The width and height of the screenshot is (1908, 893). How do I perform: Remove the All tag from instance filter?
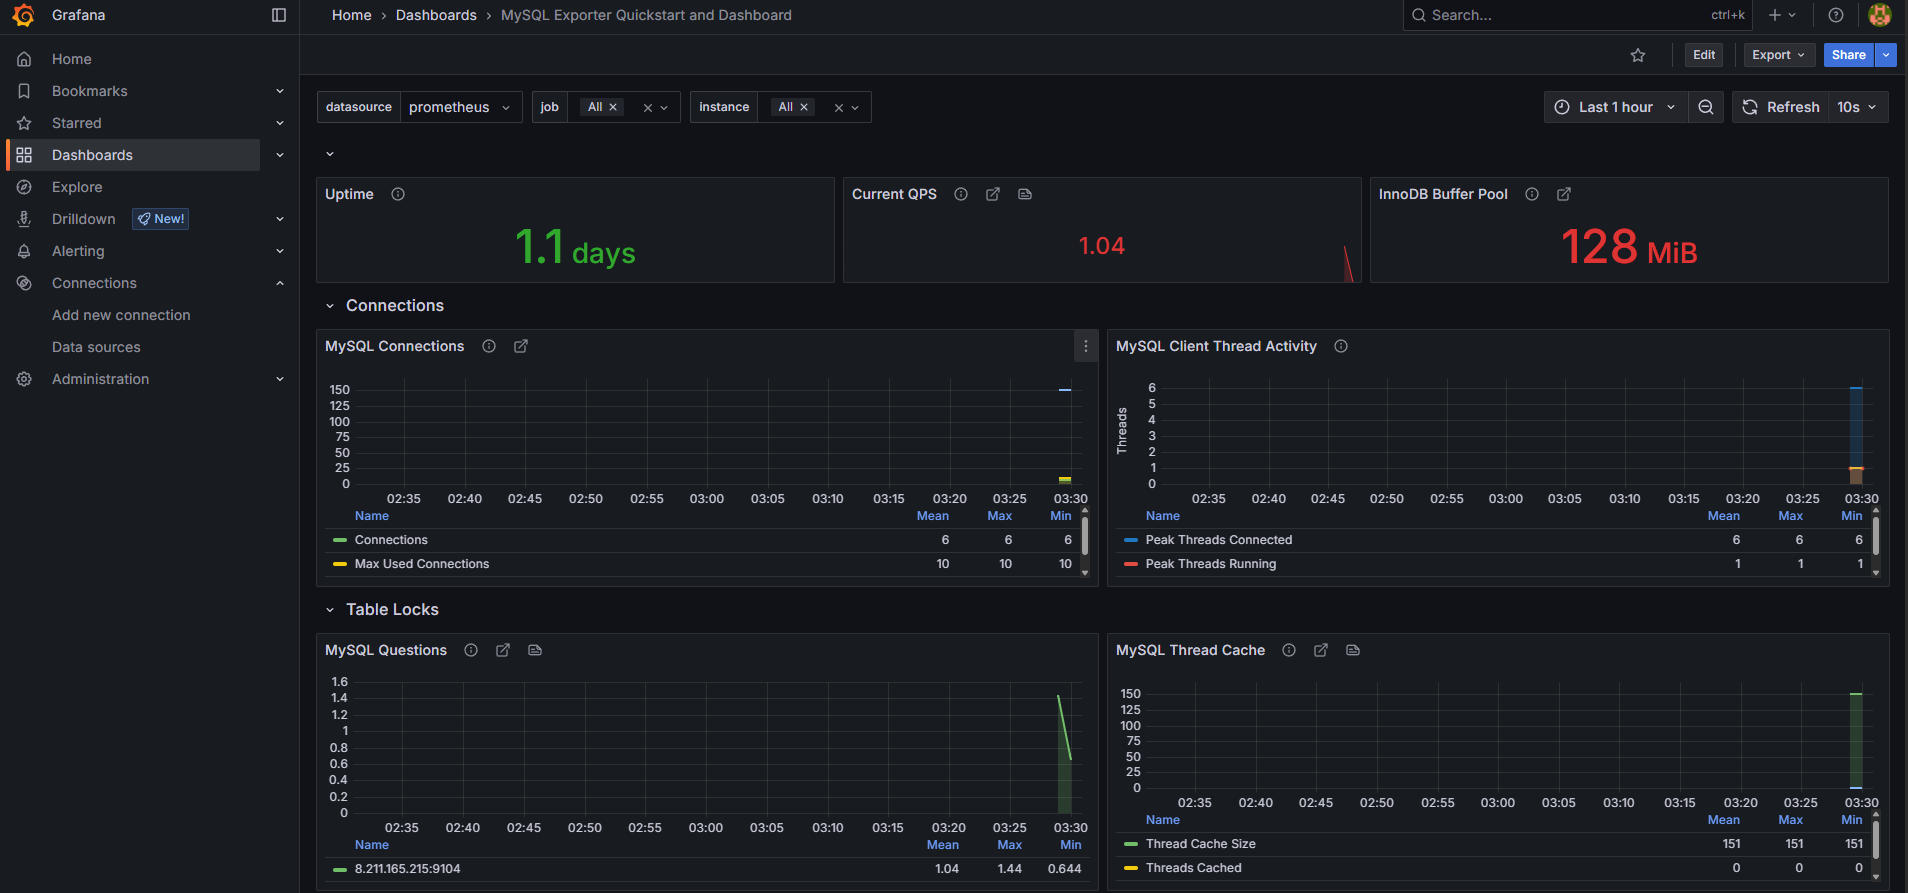click(804, 107)
